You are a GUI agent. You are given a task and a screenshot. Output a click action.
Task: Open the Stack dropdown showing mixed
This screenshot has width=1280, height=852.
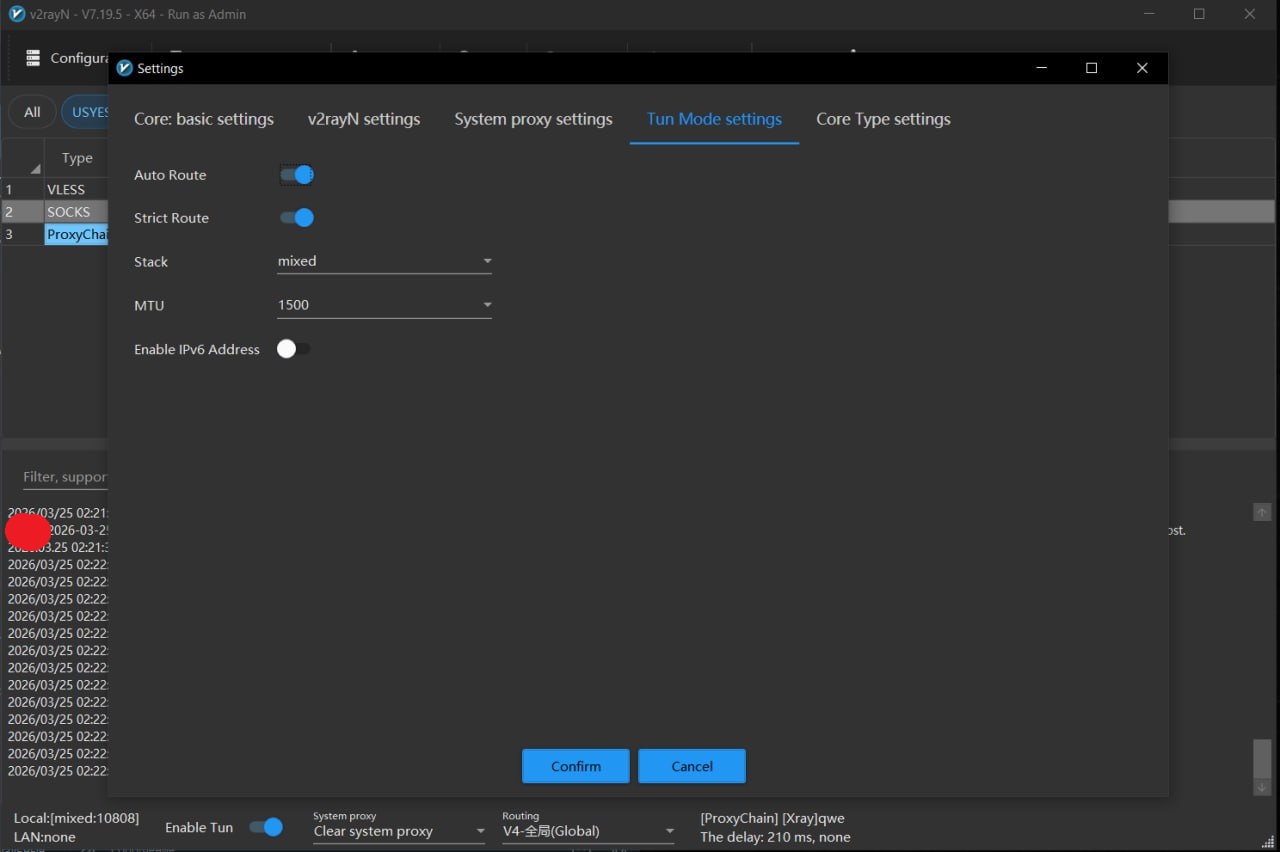pyautogui.click(x=384, y=261)
